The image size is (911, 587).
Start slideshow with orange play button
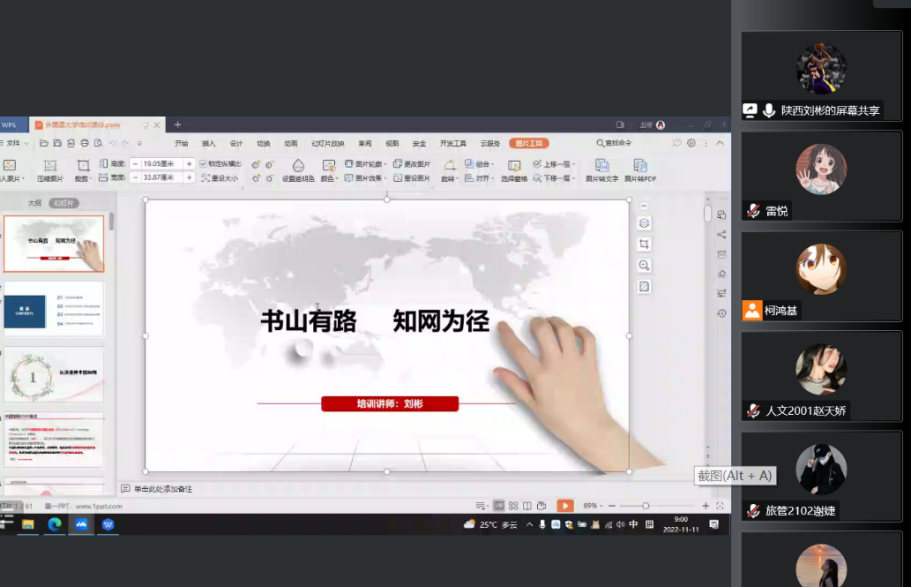point(565,506)
